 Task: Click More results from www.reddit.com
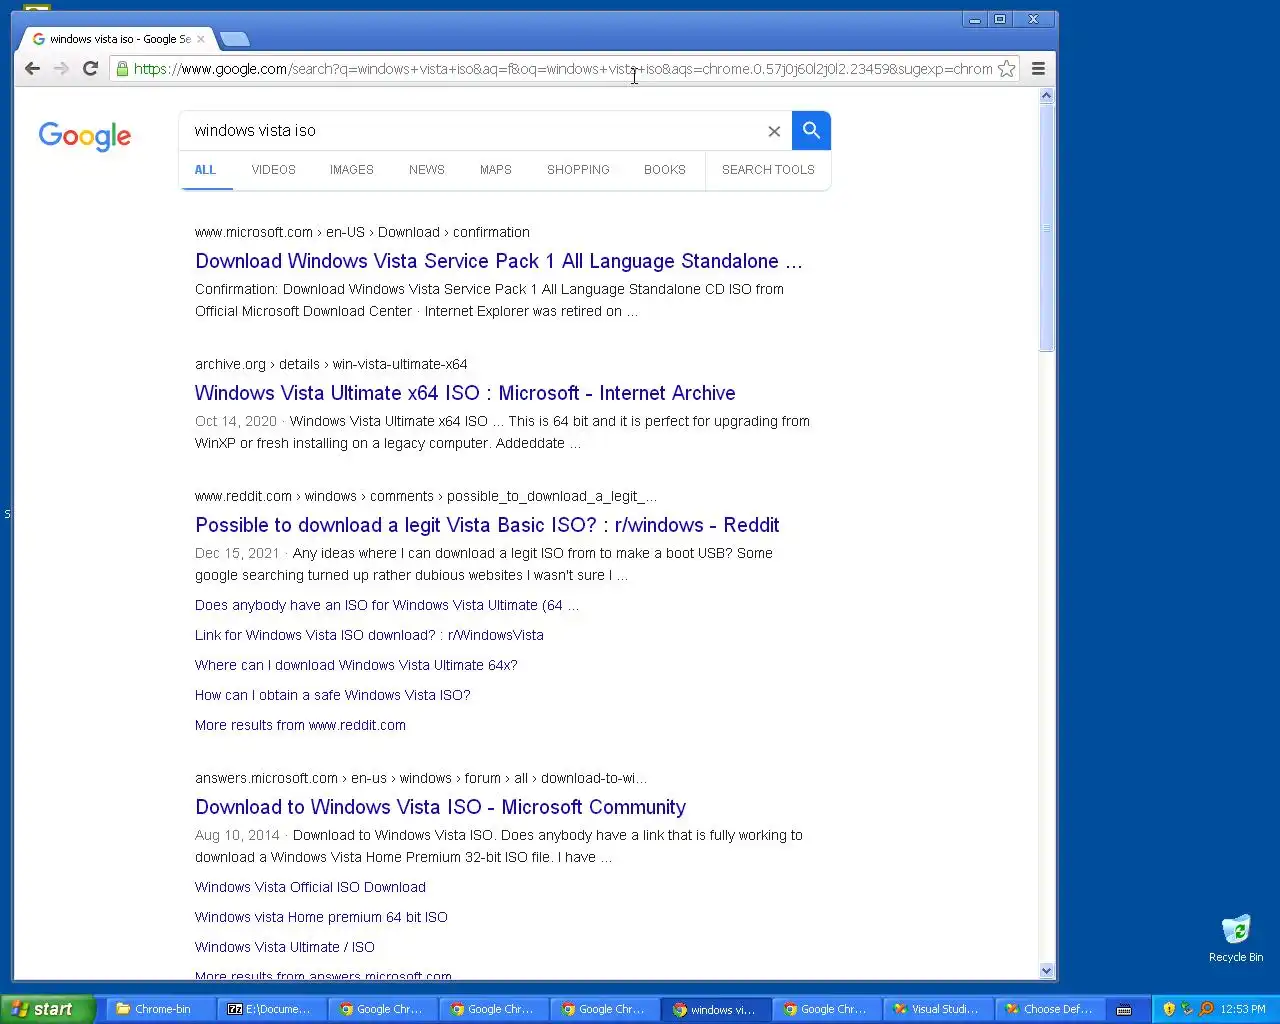point(300,725)
